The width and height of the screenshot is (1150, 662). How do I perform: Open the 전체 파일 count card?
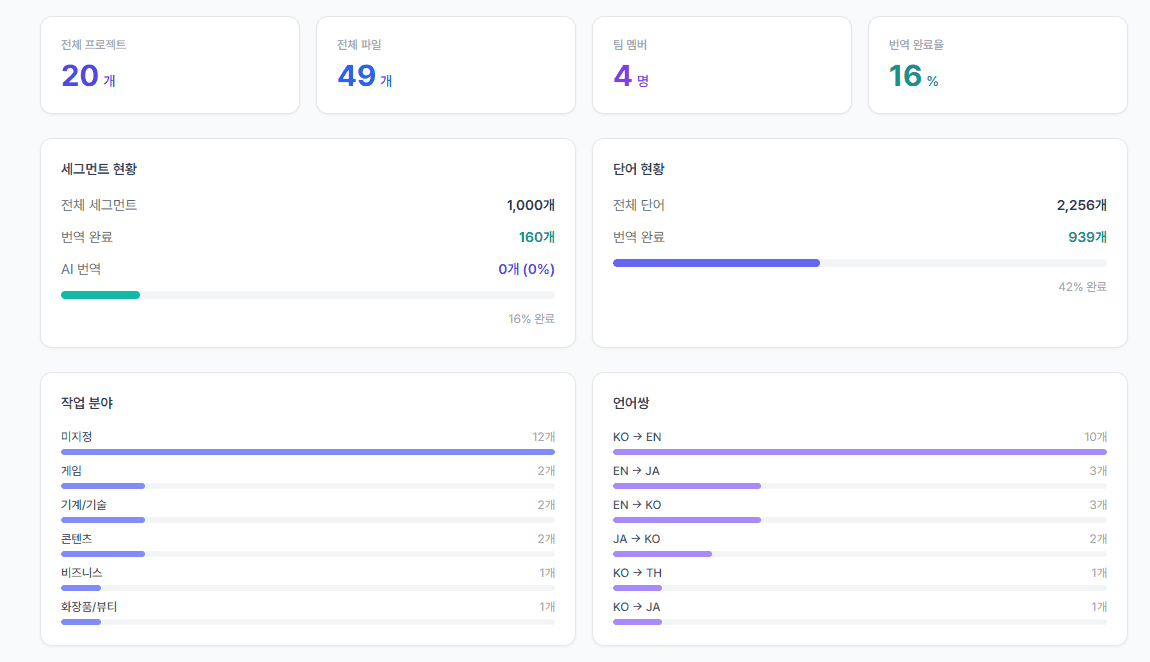pyautogui.click(x=446, y=65)
